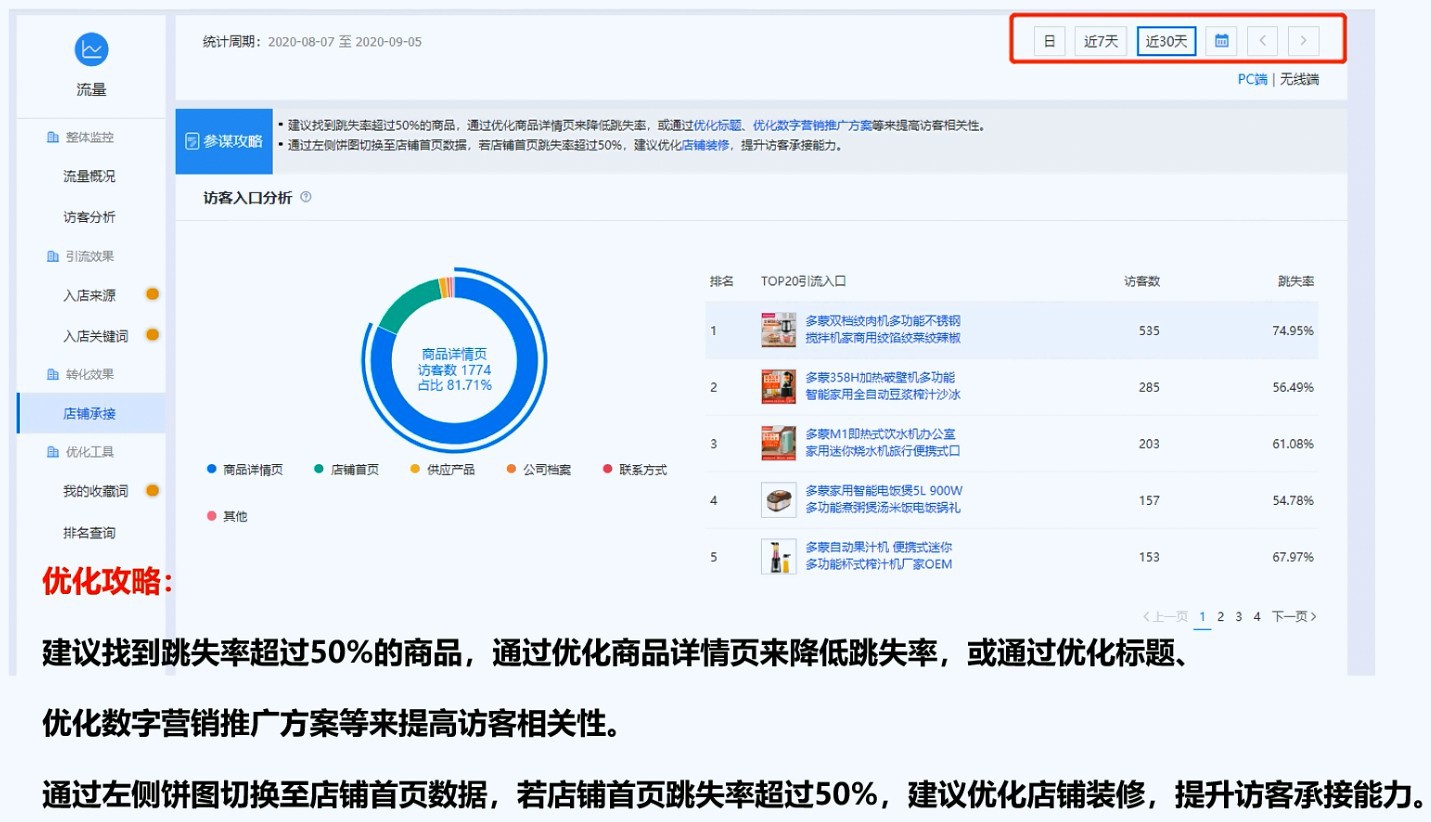Viewport: 1431px width, 822px height.
Task: Toggle 其他 legend item
Action: (x=227, y=516)
